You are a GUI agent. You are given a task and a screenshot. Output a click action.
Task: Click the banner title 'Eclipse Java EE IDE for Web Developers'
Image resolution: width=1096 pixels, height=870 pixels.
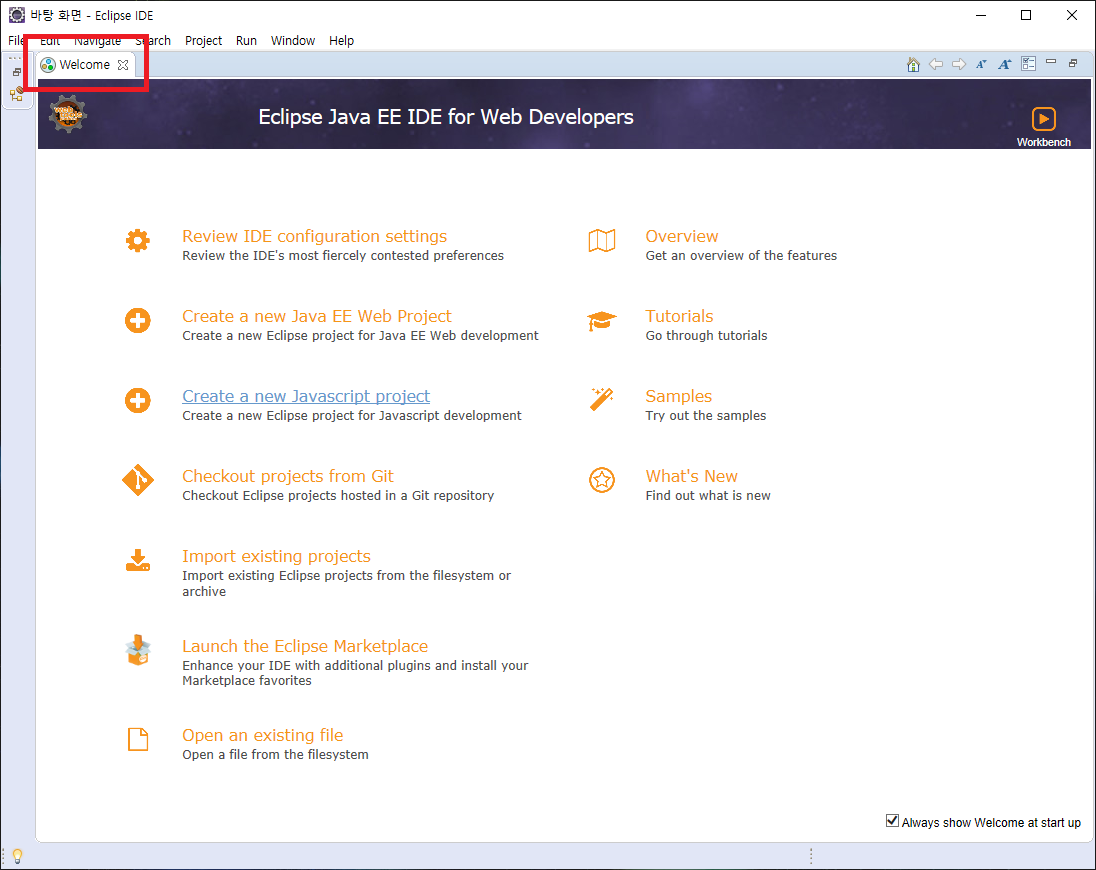pyautogui.click(x=446, y=117)
